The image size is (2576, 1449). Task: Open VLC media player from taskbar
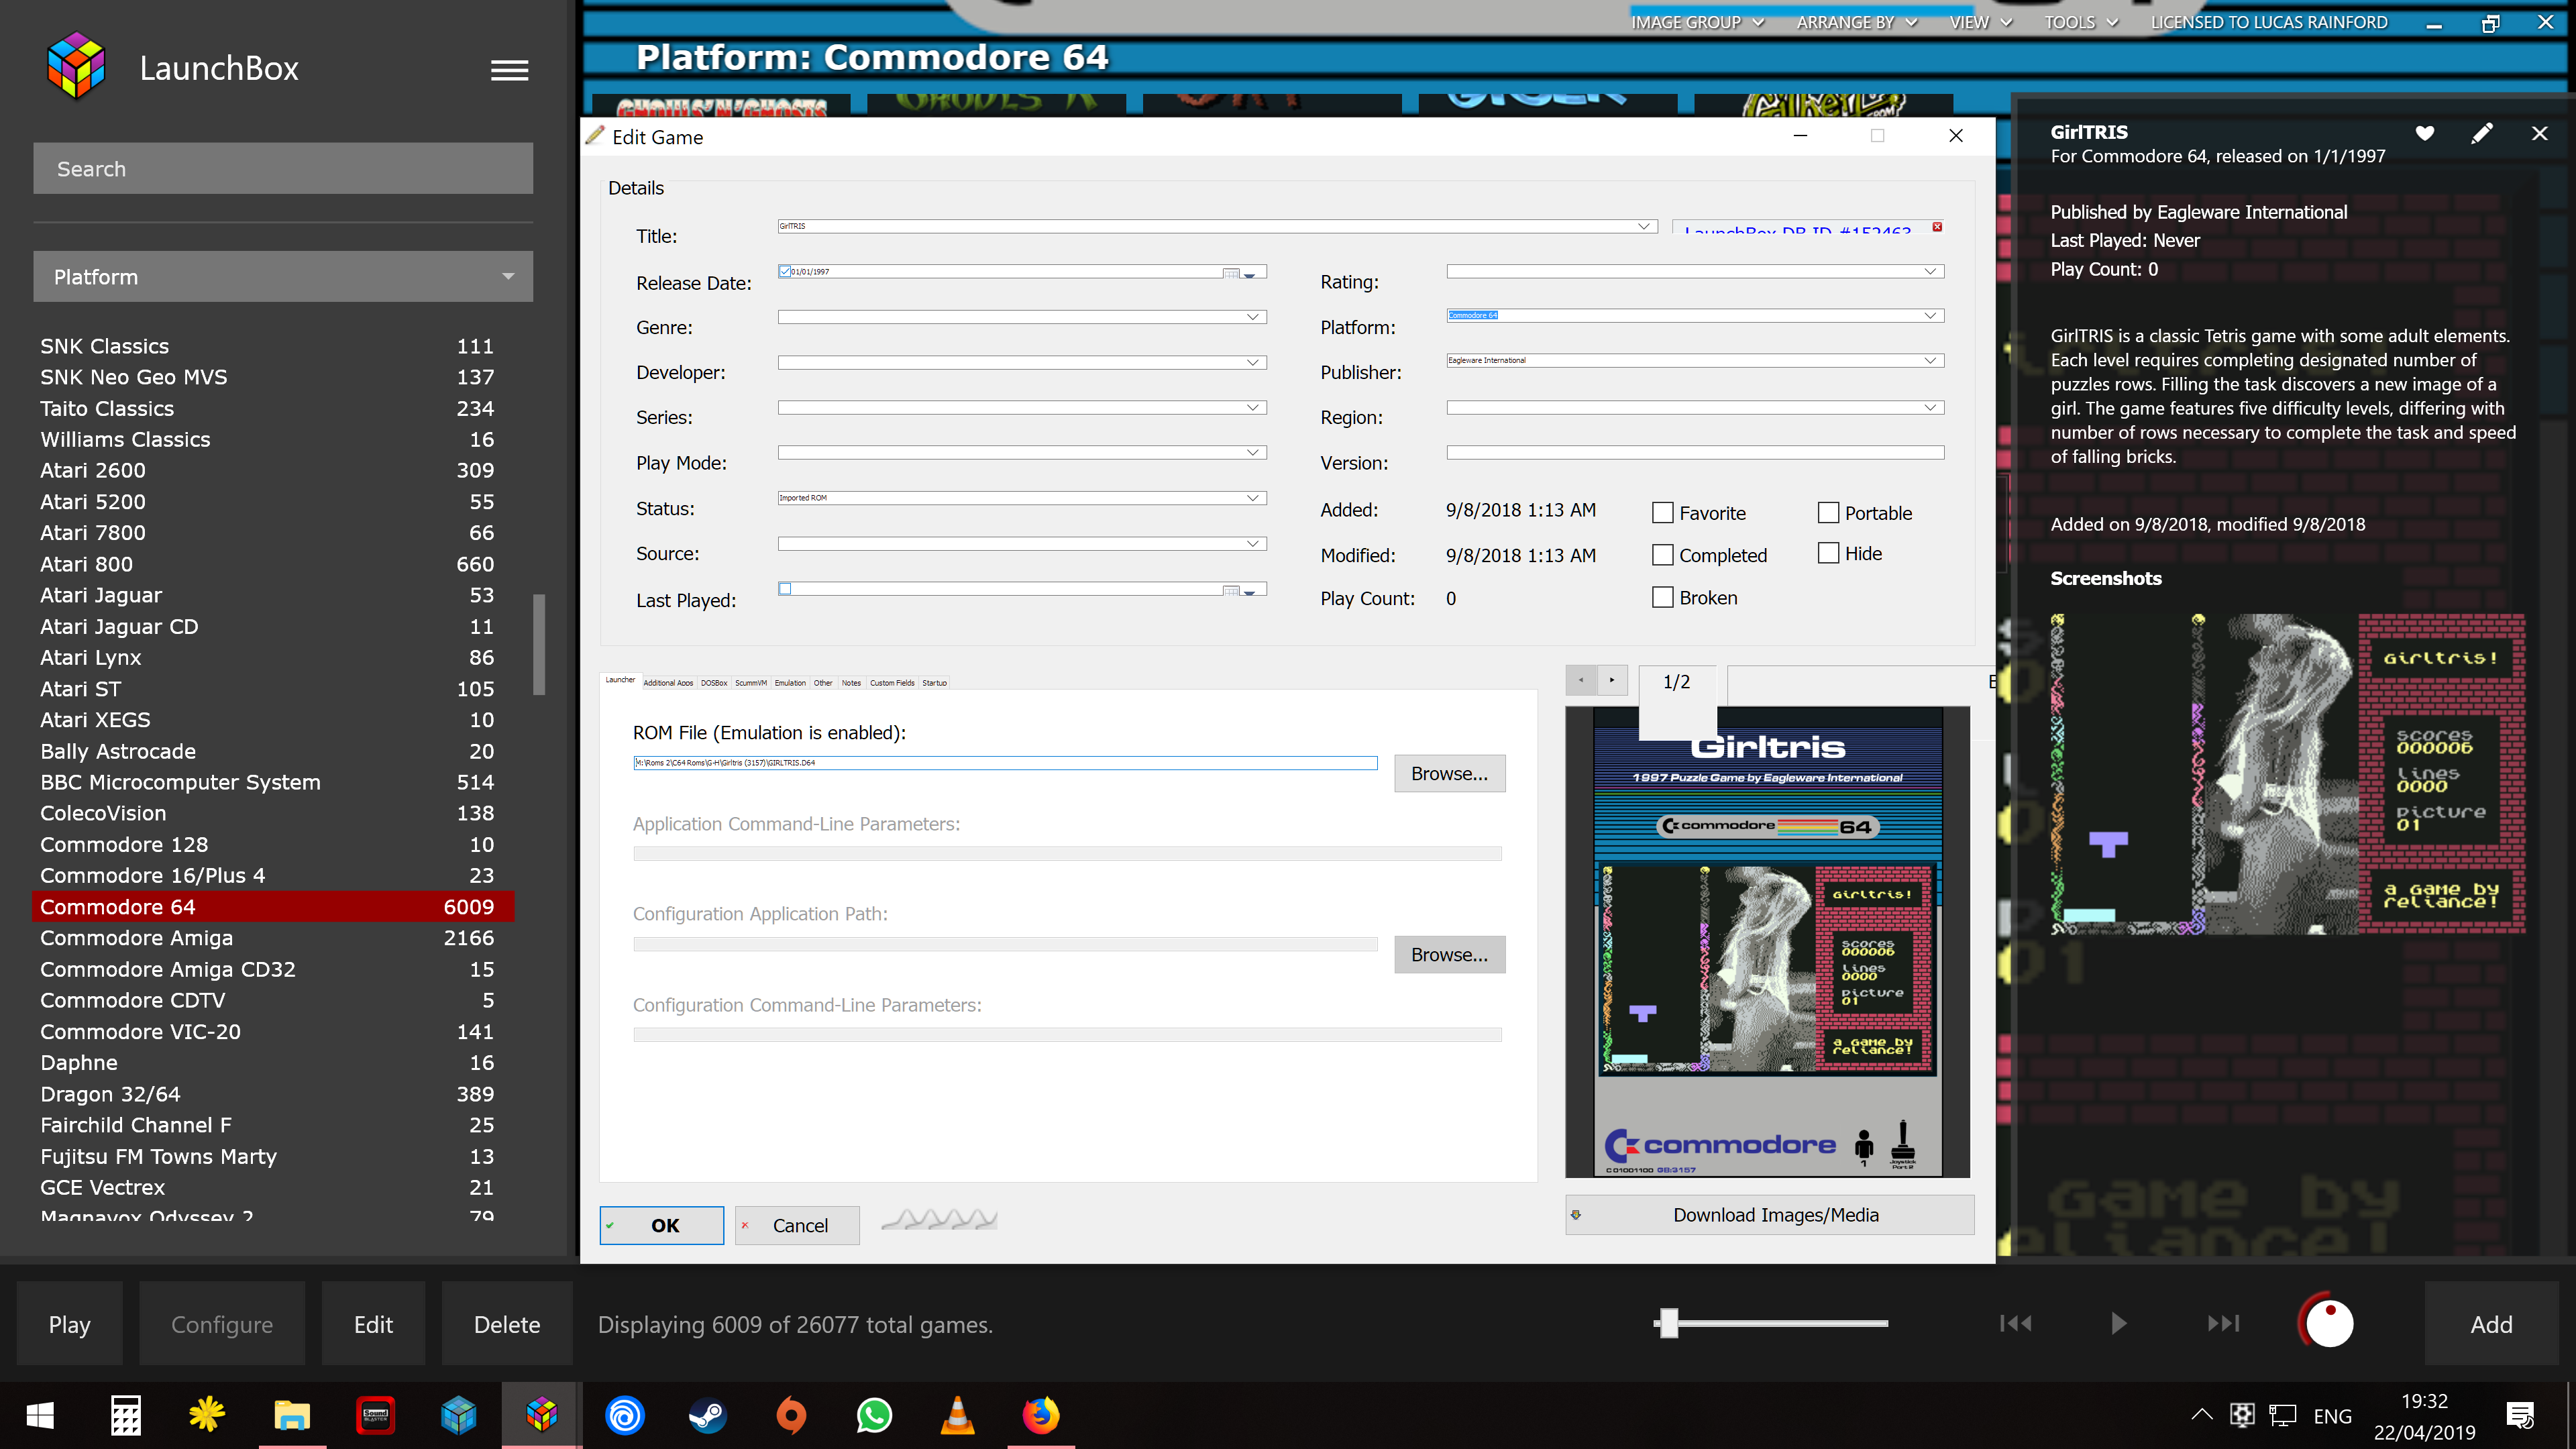pyautogui.click(x=957, y=1415)
